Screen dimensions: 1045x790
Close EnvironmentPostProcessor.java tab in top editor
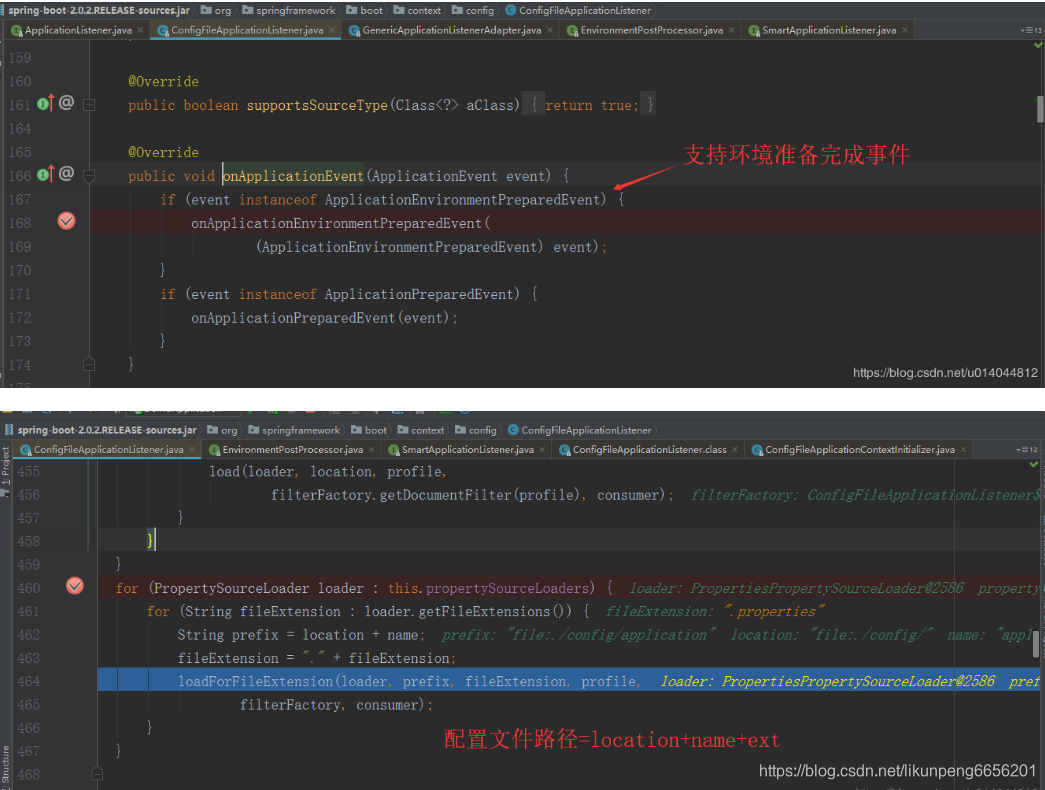click(731, 30)
